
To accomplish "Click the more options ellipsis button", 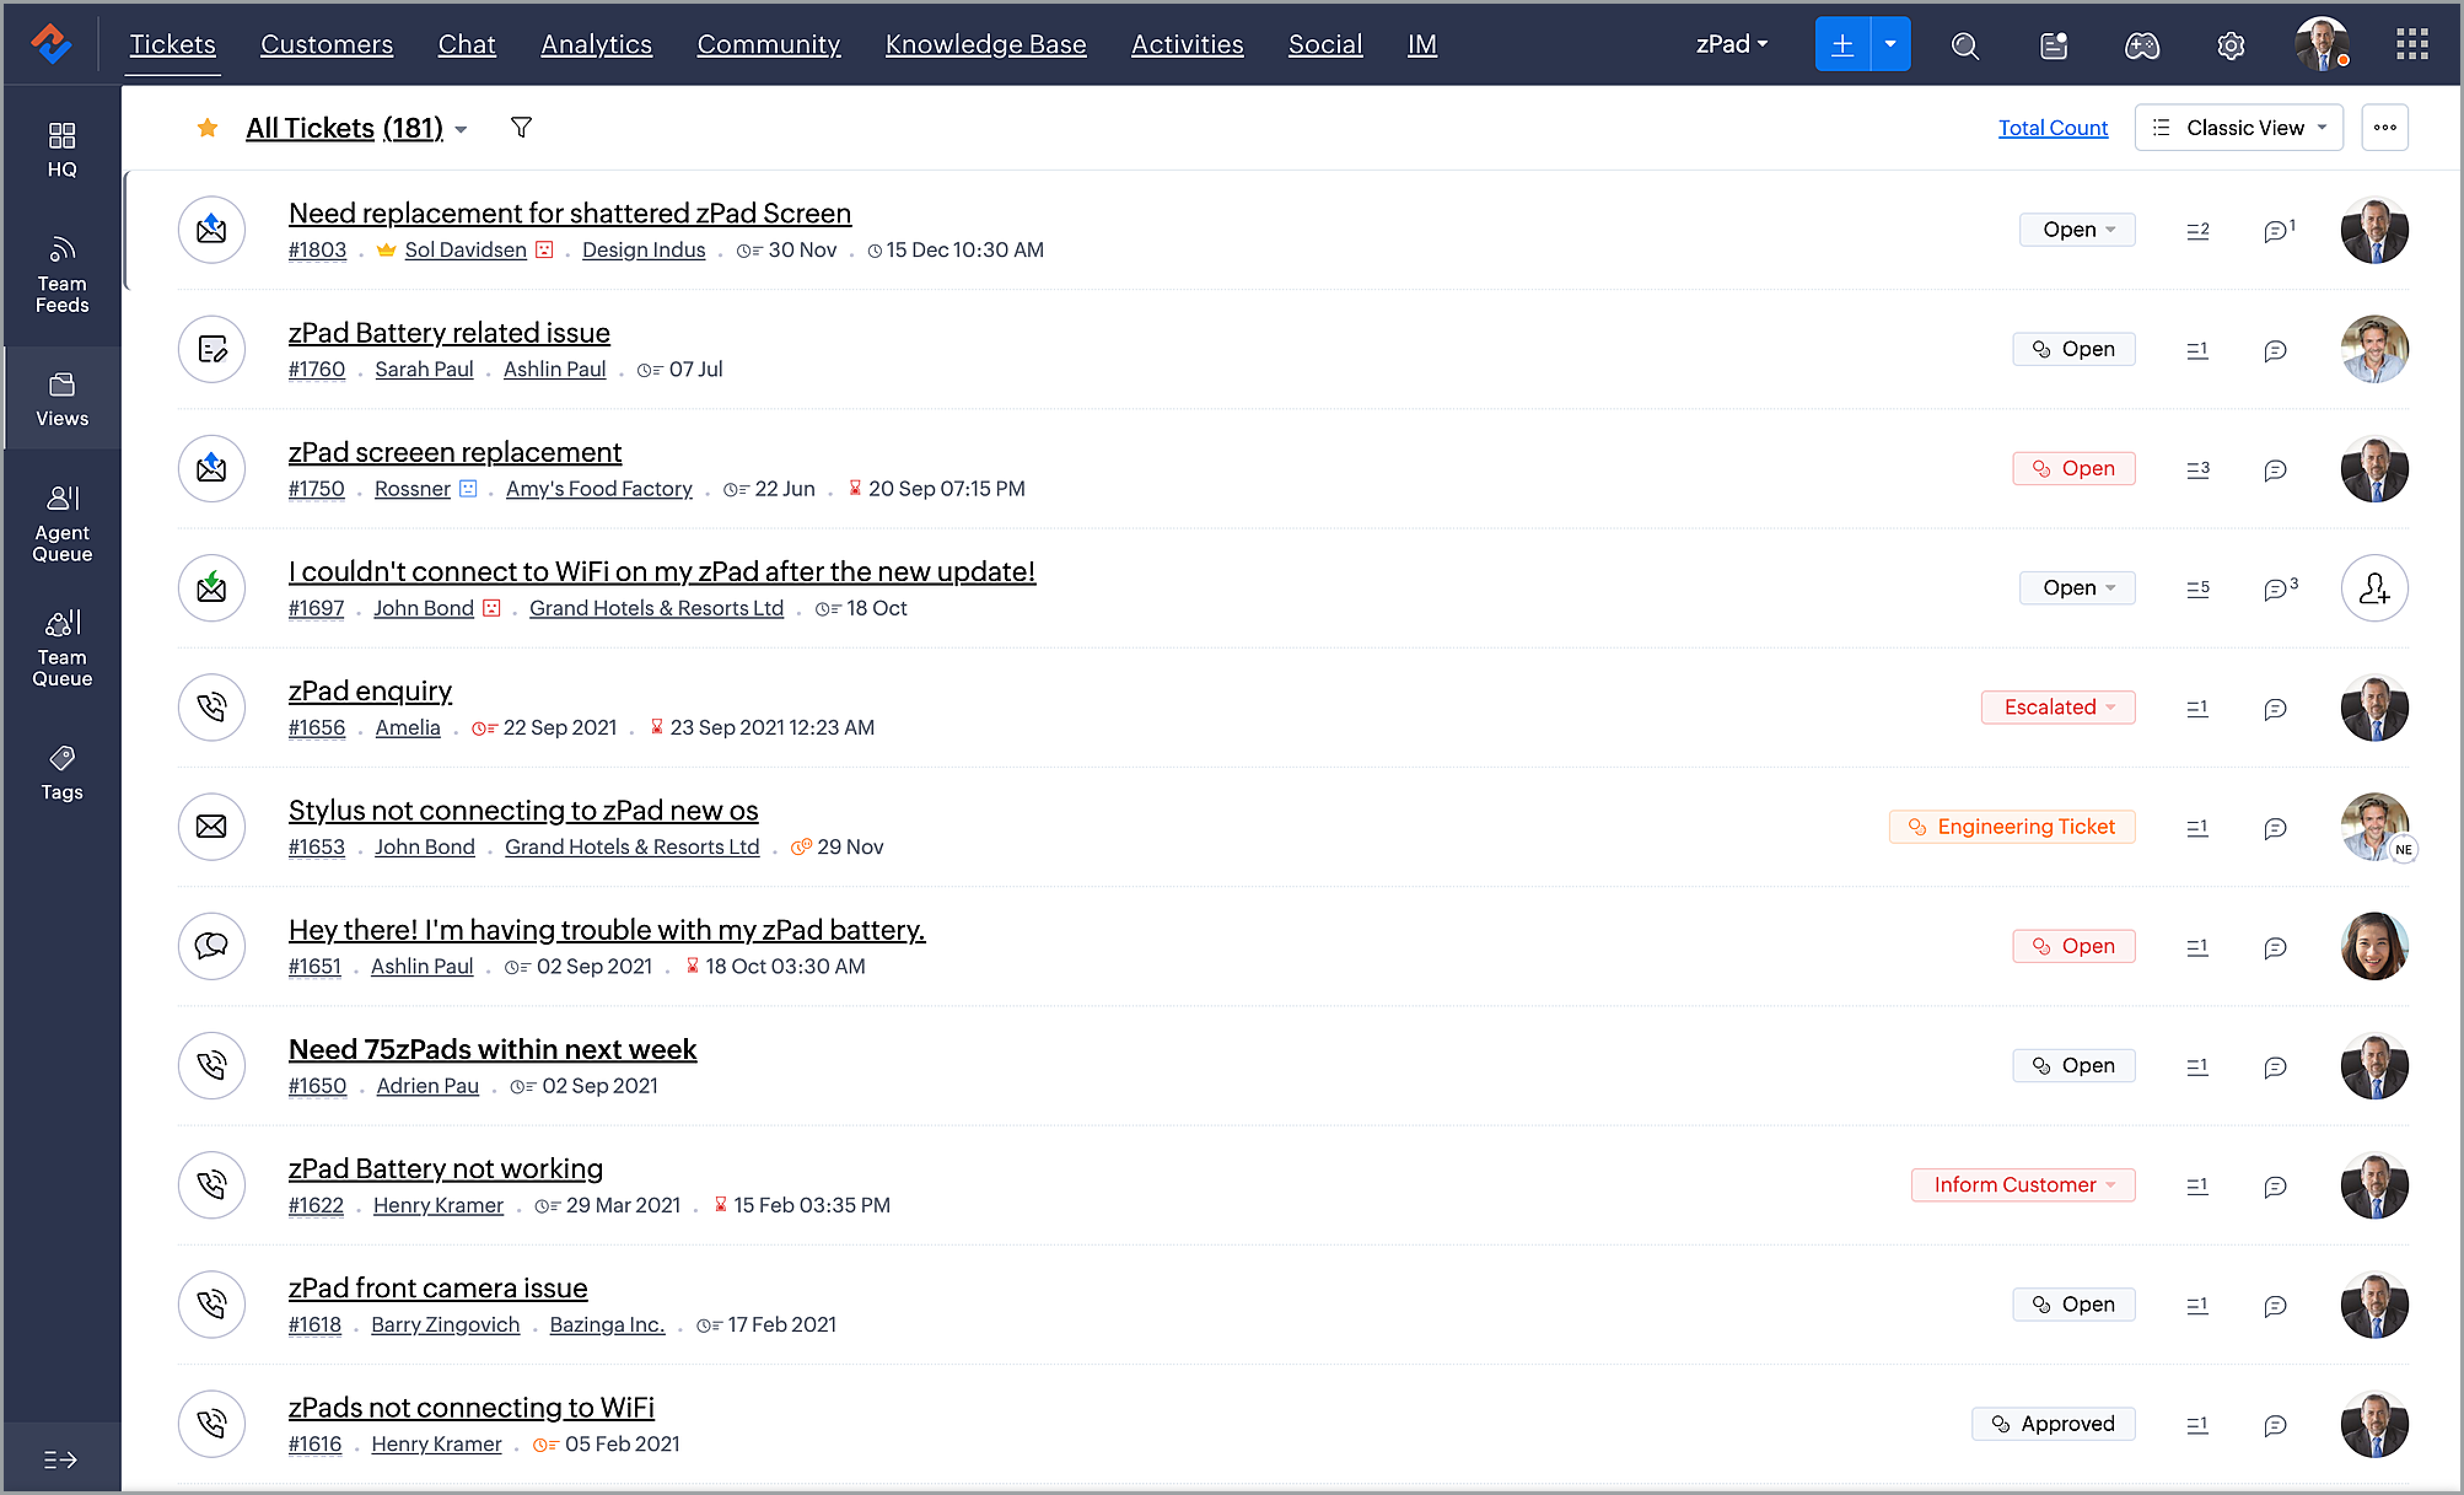I will point(2384,128).
